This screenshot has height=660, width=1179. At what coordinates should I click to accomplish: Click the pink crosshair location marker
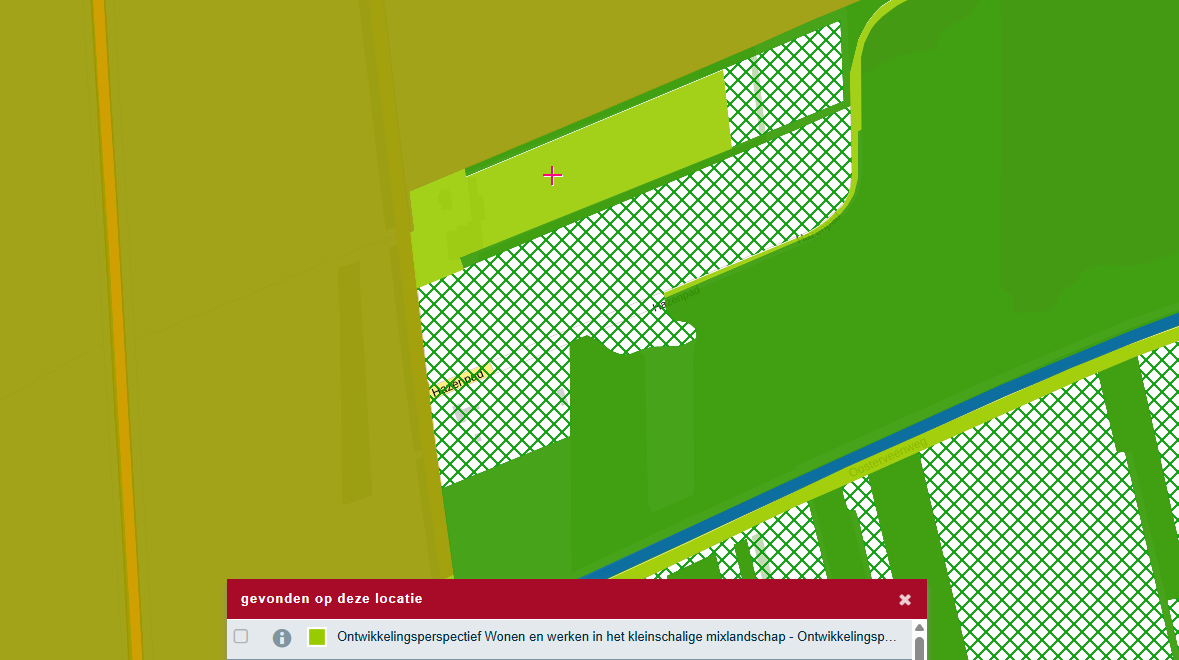point(553,176)
